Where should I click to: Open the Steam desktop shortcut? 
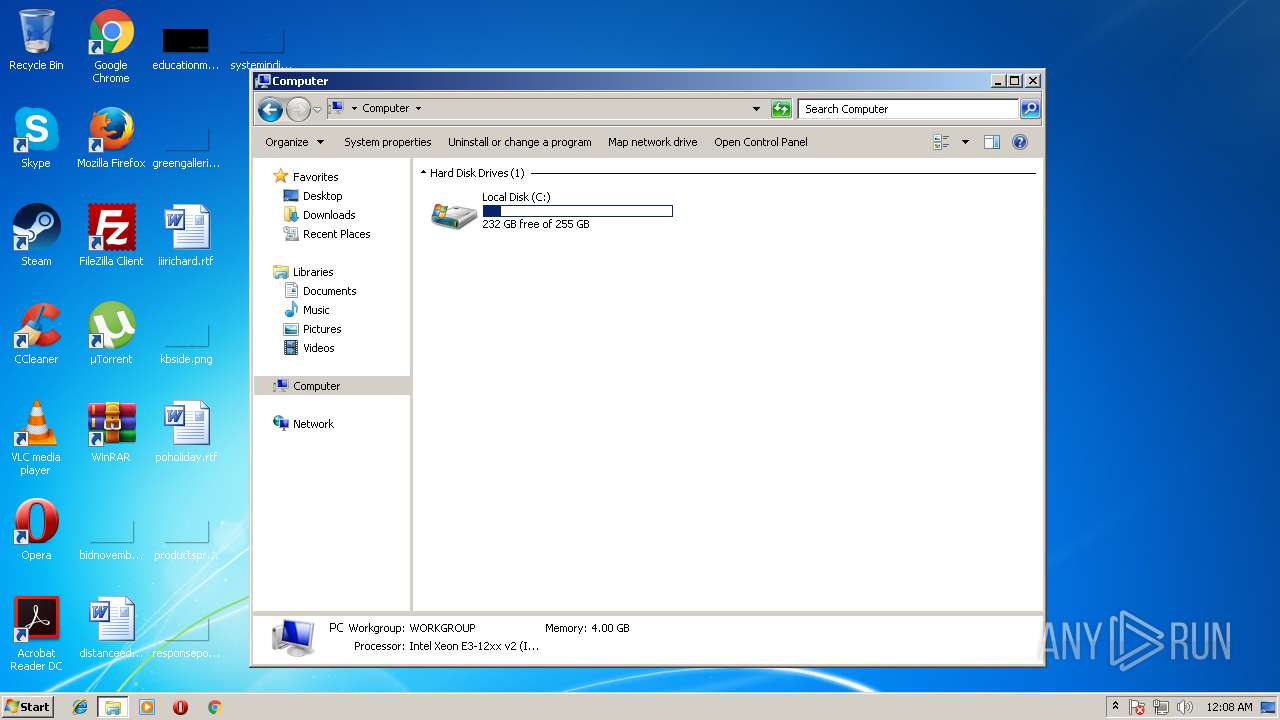(36, 236)
